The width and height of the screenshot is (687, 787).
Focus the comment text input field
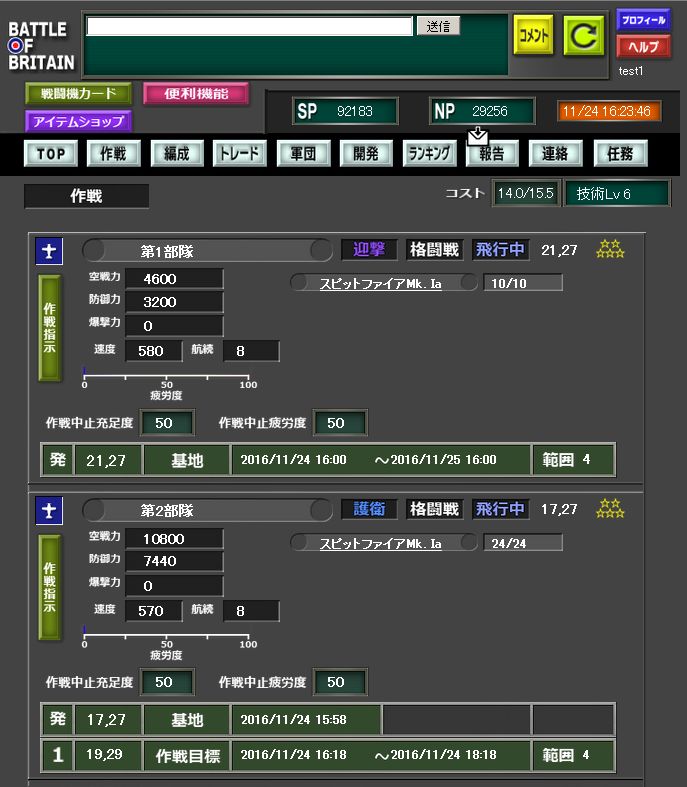coord(249,26)
